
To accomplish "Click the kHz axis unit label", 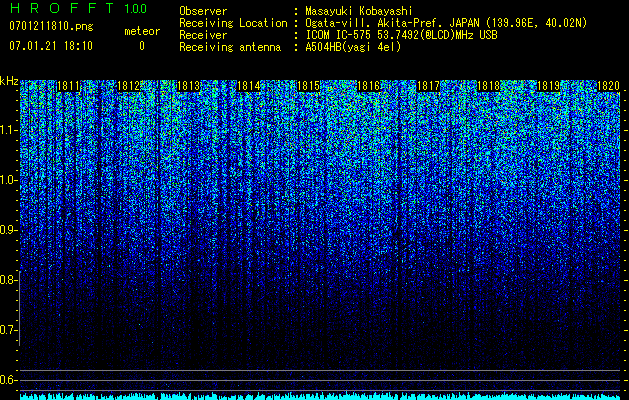I will (9, 81).
